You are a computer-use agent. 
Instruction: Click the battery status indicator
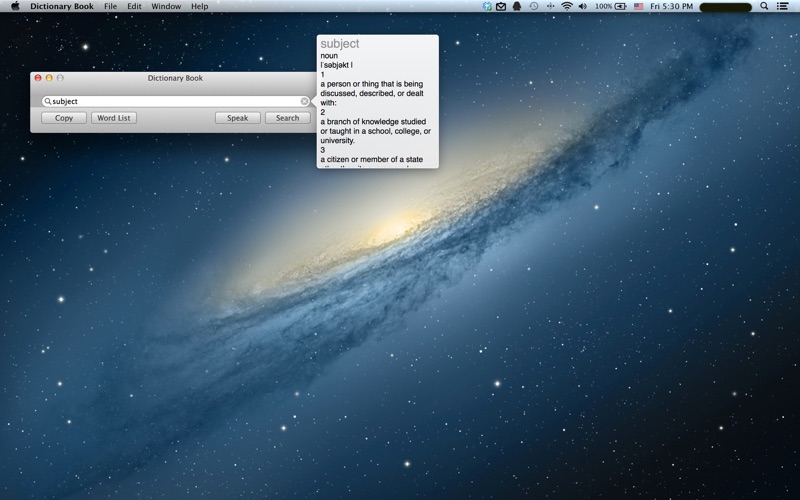pyautogui.click(x=620, y=6)
